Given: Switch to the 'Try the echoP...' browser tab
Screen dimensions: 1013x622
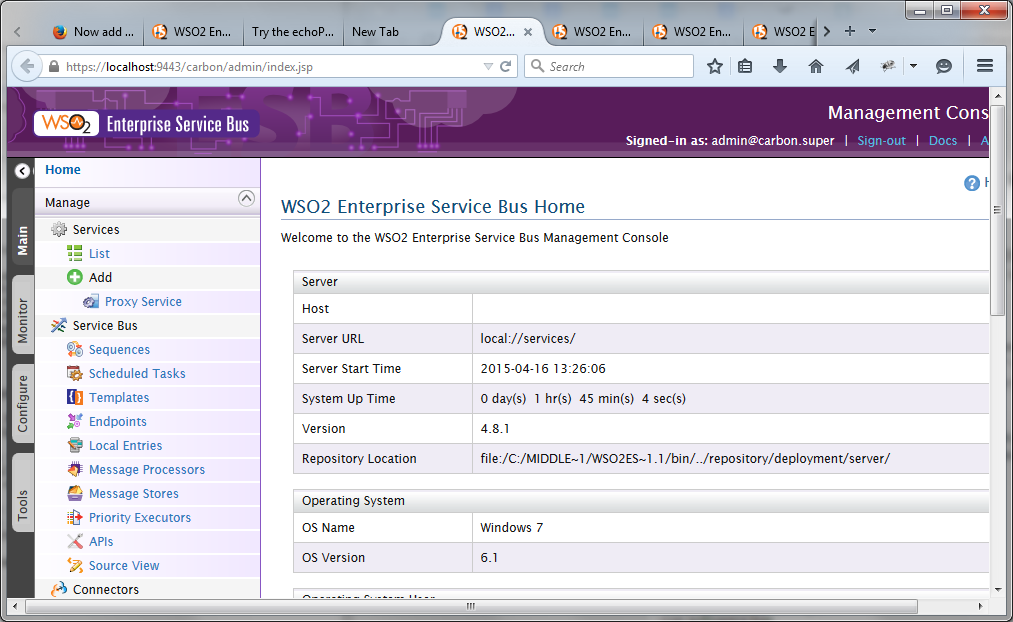Looking at the screenshot, I should tap(293, 32).
